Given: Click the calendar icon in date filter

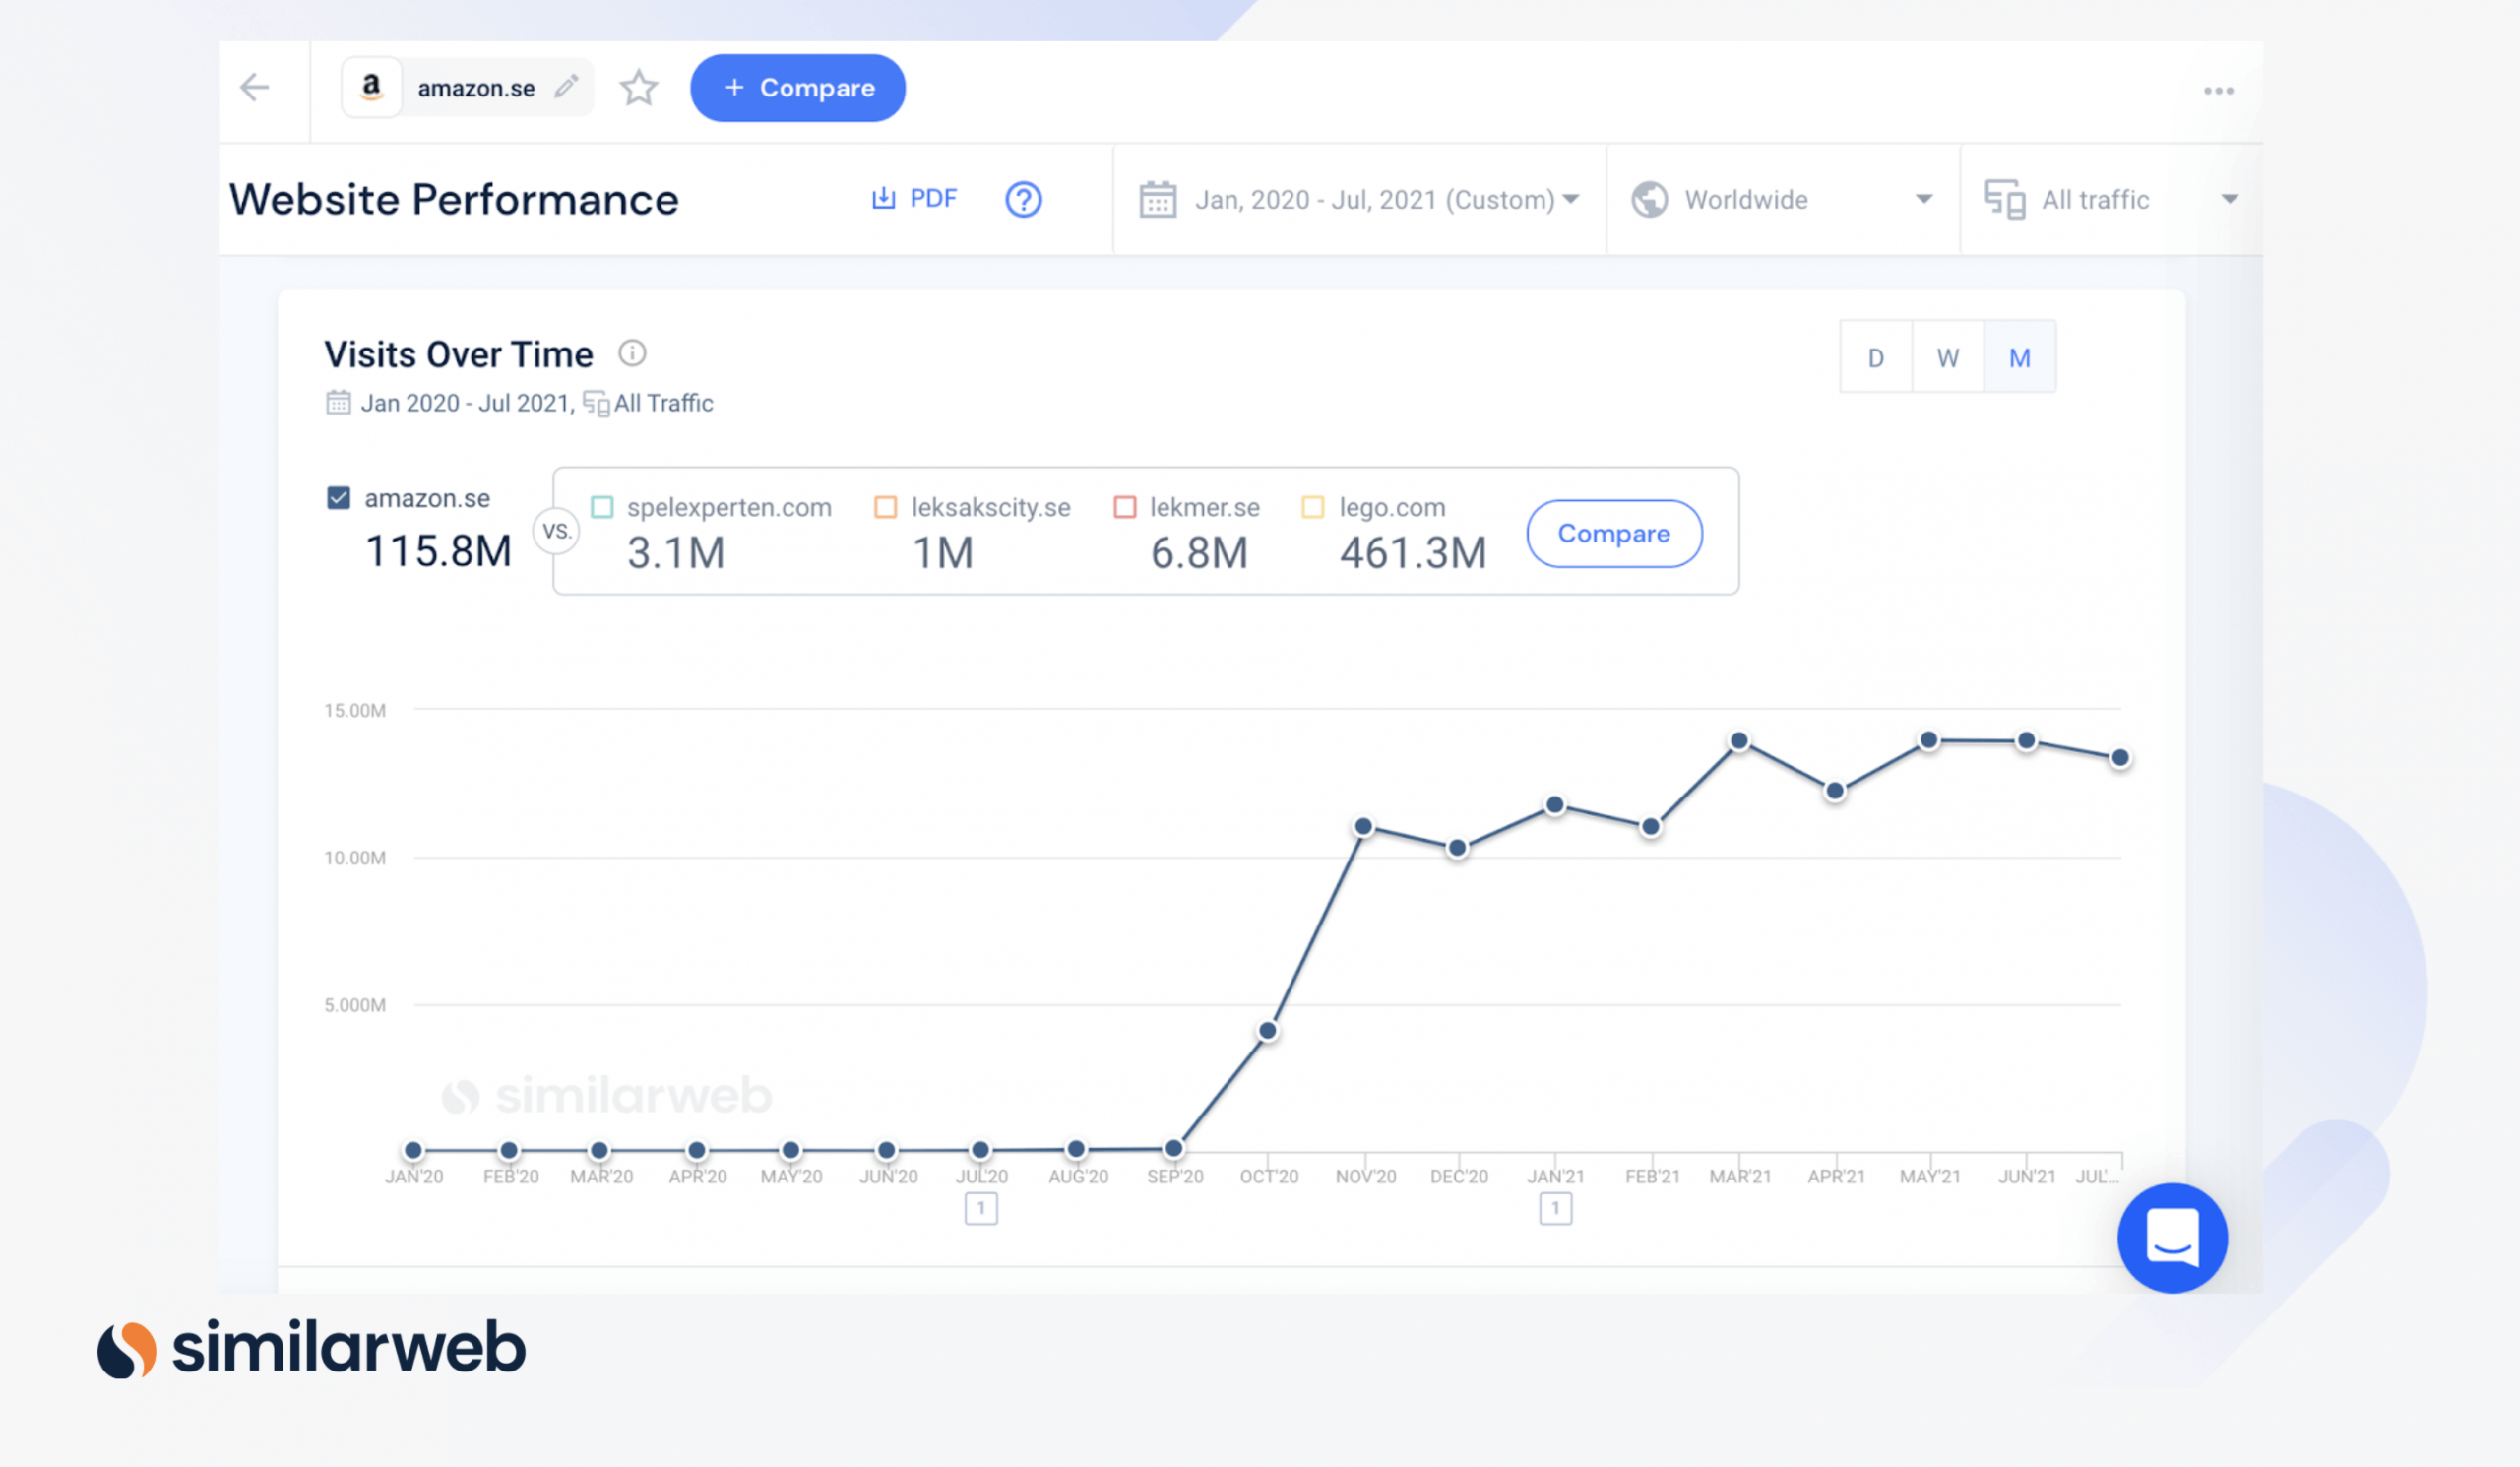Looking at the screenshot, I should click(x=1157, y=199).
